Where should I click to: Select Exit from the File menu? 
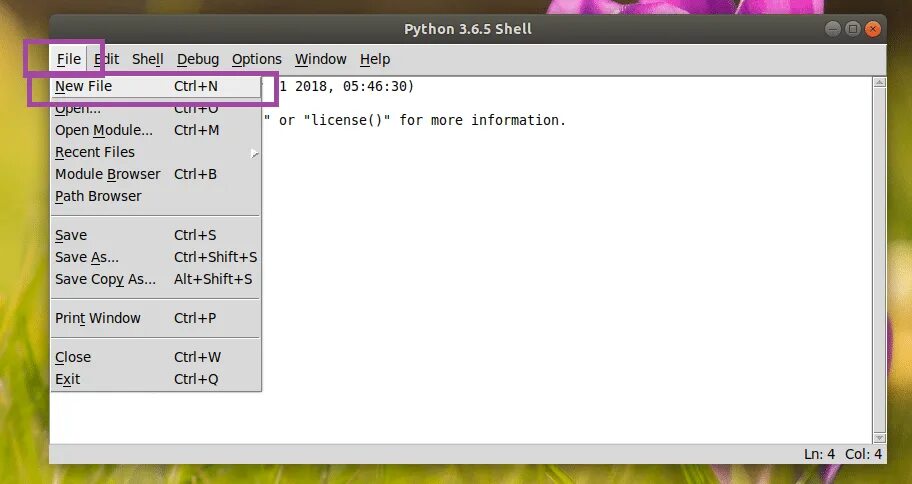pyautogui.click(x=156, y=379)
